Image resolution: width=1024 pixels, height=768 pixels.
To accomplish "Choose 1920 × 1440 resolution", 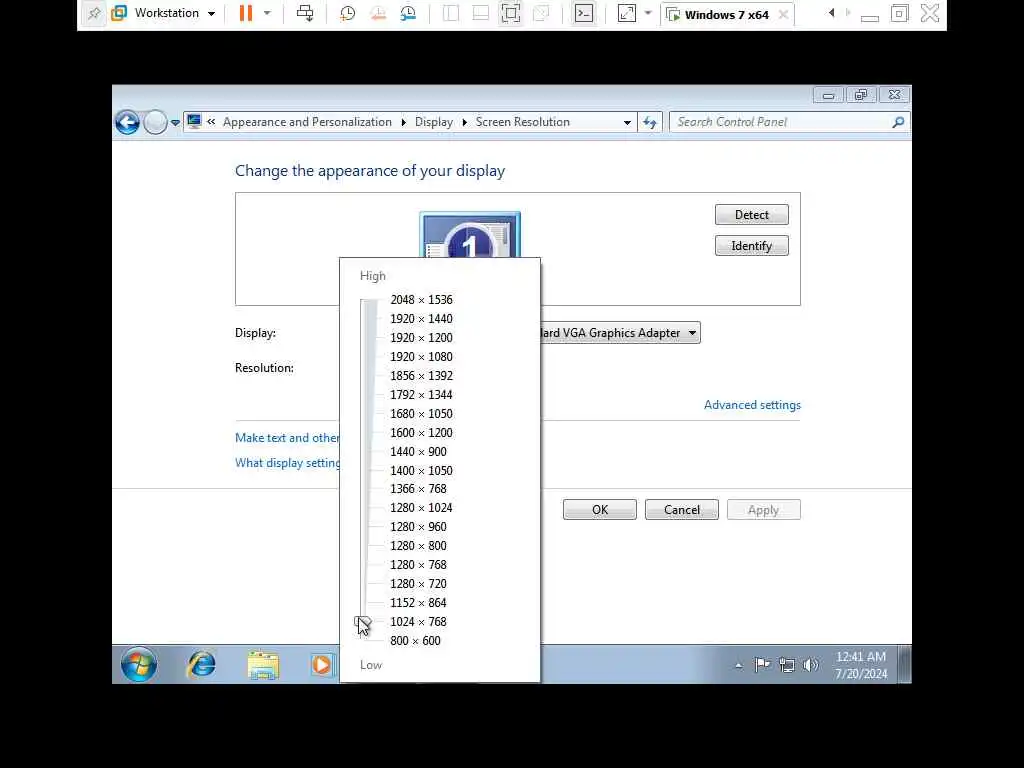I will point(421,319).
